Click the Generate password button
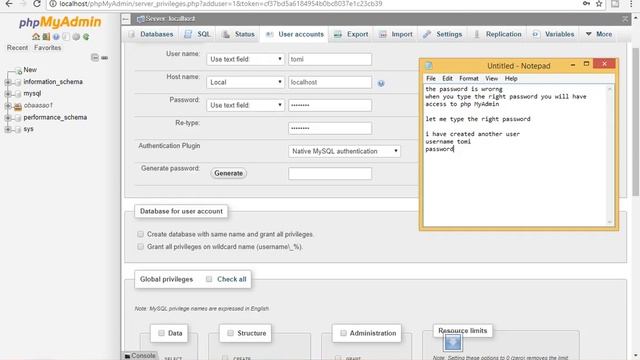The image size is (640, 360). tap(229, 173)
